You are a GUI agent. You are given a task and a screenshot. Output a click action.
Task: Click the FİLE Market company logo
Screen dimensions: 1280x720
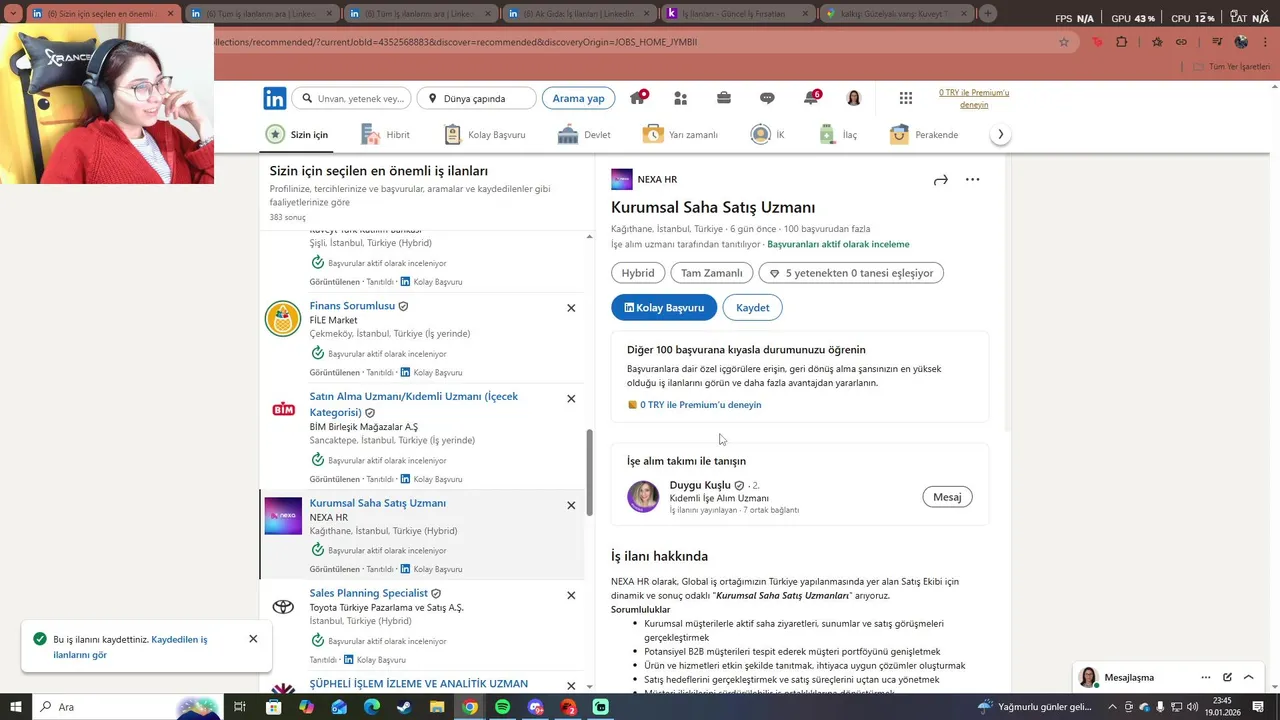(x=283, y=319)
